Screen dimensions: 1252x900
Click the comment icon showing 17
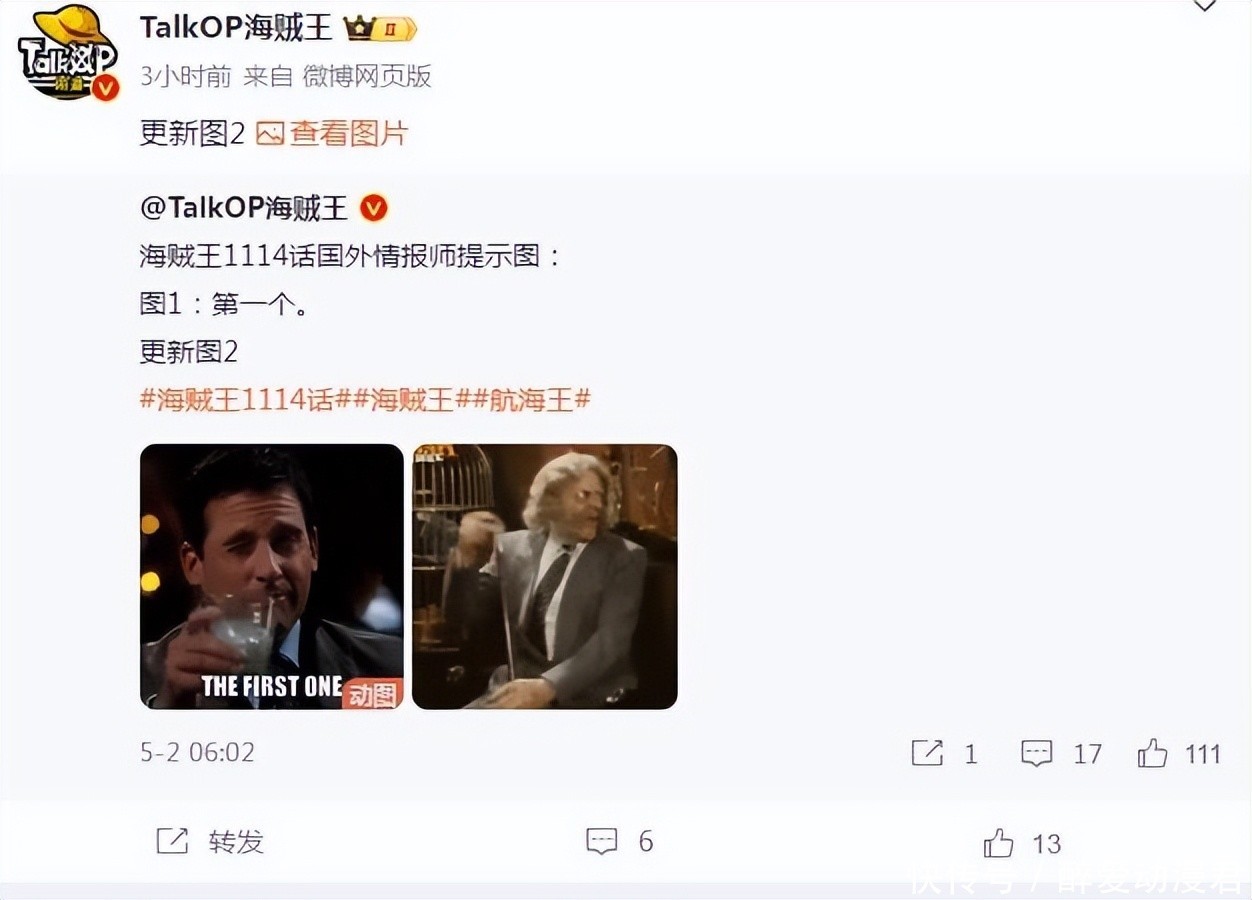(x=1037, y=754)
